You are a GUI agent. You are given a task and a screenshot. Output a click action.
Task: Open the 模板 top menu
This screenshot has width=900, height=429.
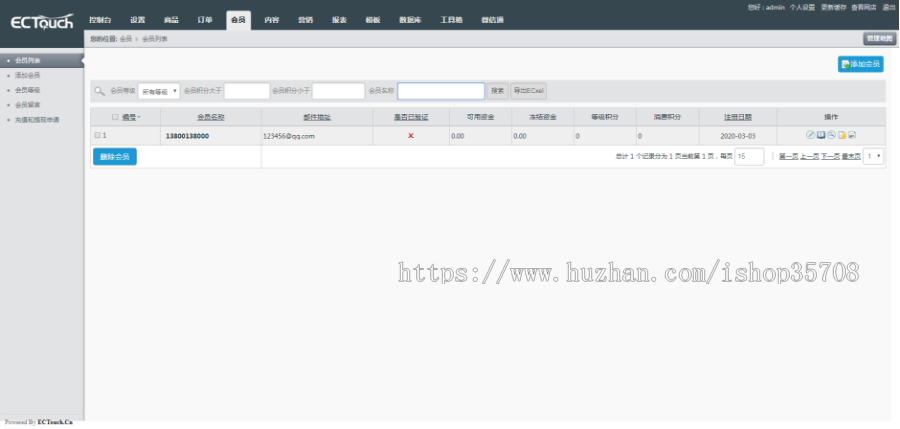pos(373,20)
